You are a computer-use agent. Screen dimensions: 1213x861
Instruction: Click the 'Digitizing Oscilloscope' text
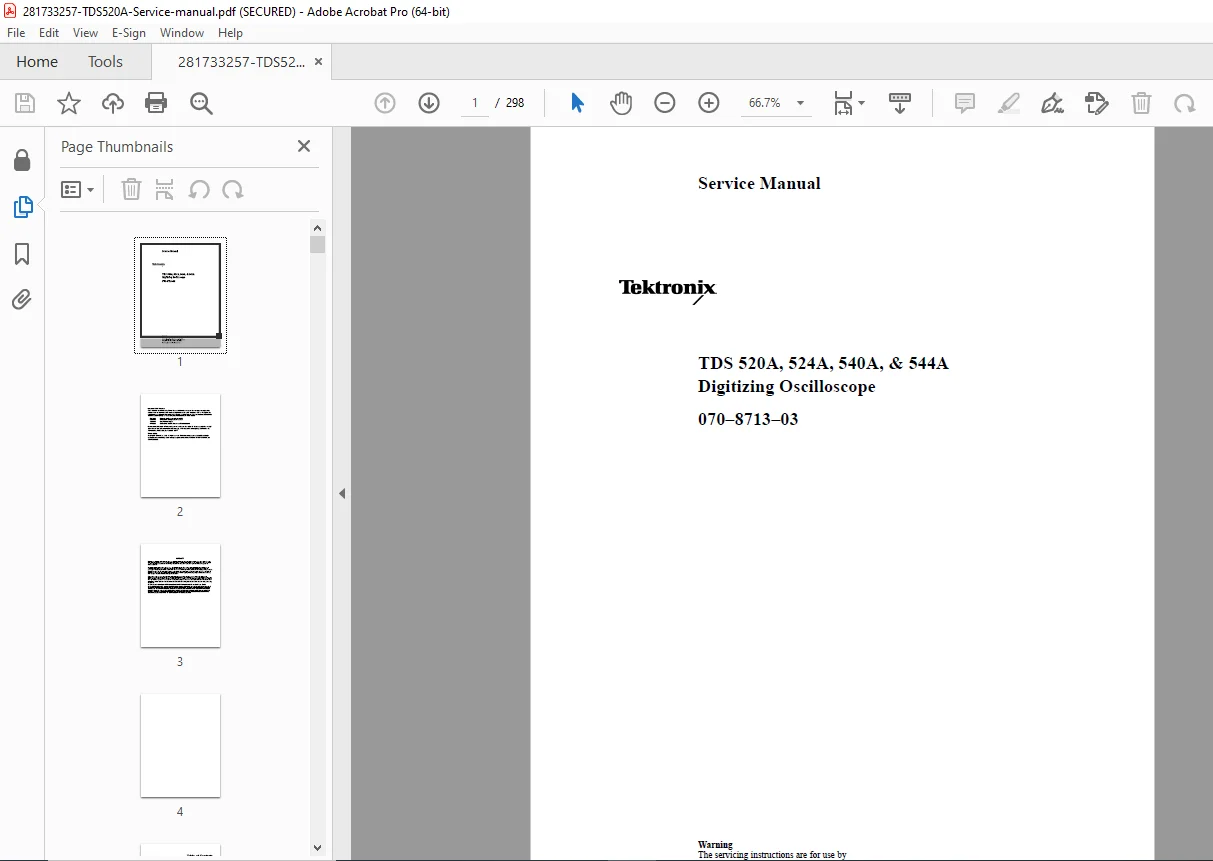[787, 386]
